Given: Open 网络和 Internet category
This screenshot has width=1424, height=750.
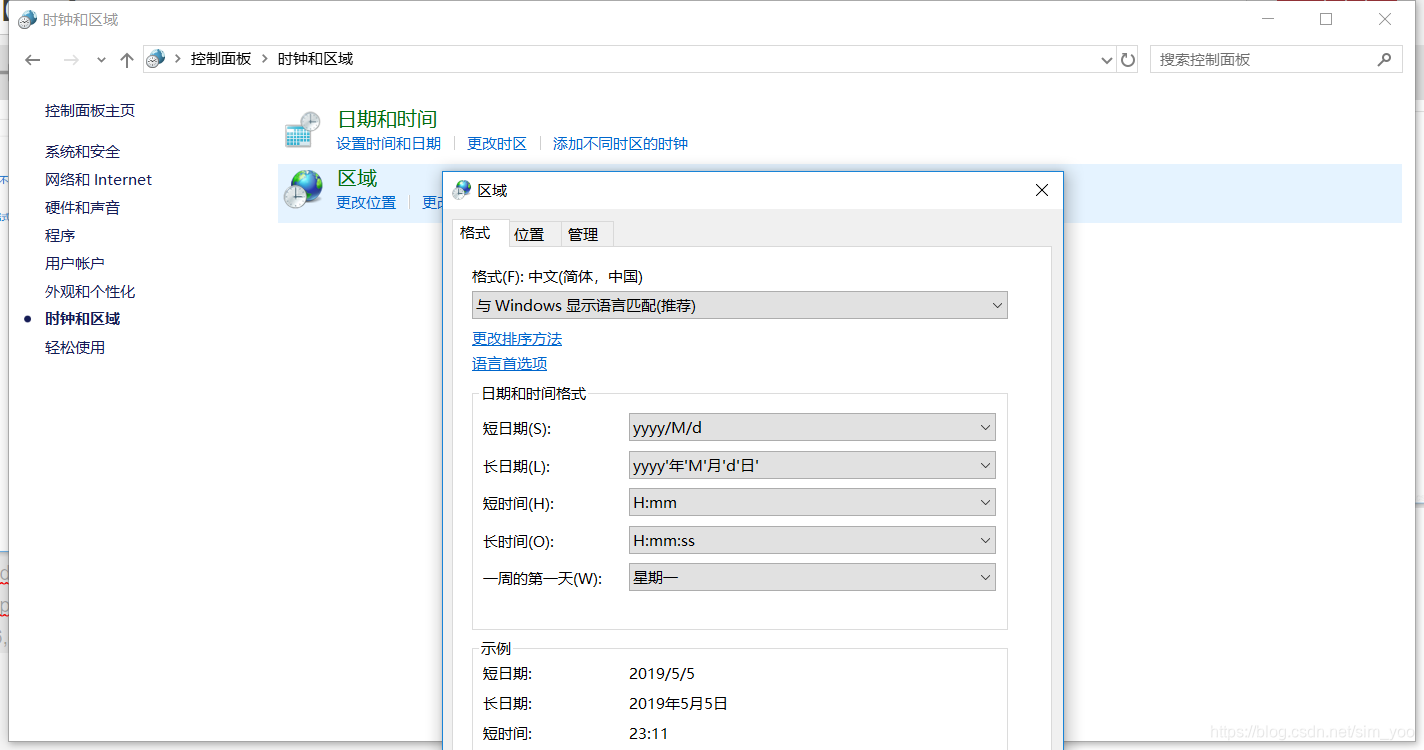Looking at the screenshot, I should pos(98,180).
